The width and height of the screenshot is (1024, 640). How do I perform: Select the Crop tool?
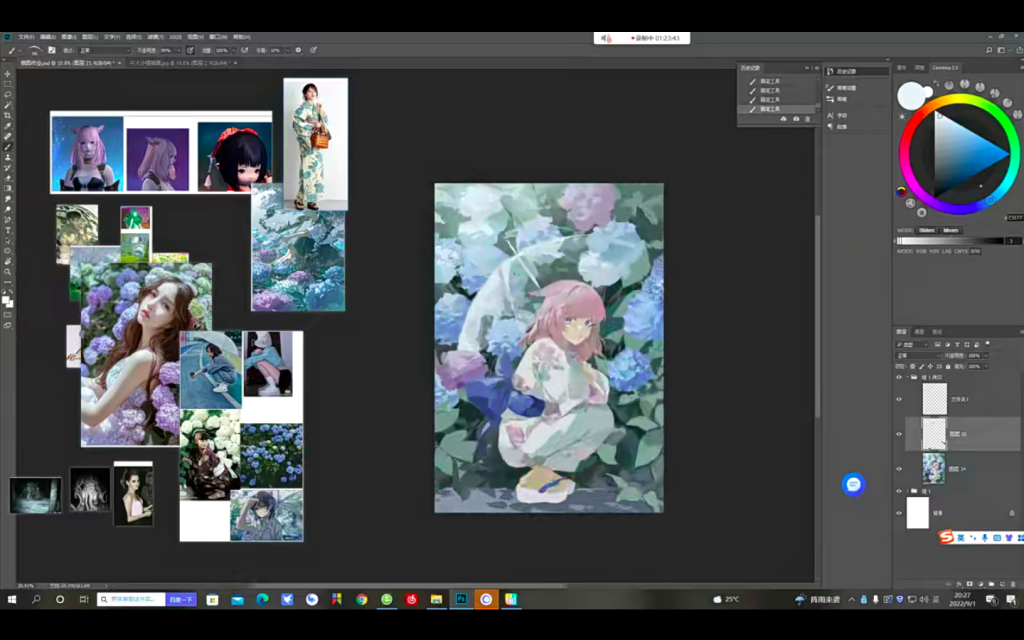click(8, 115)
